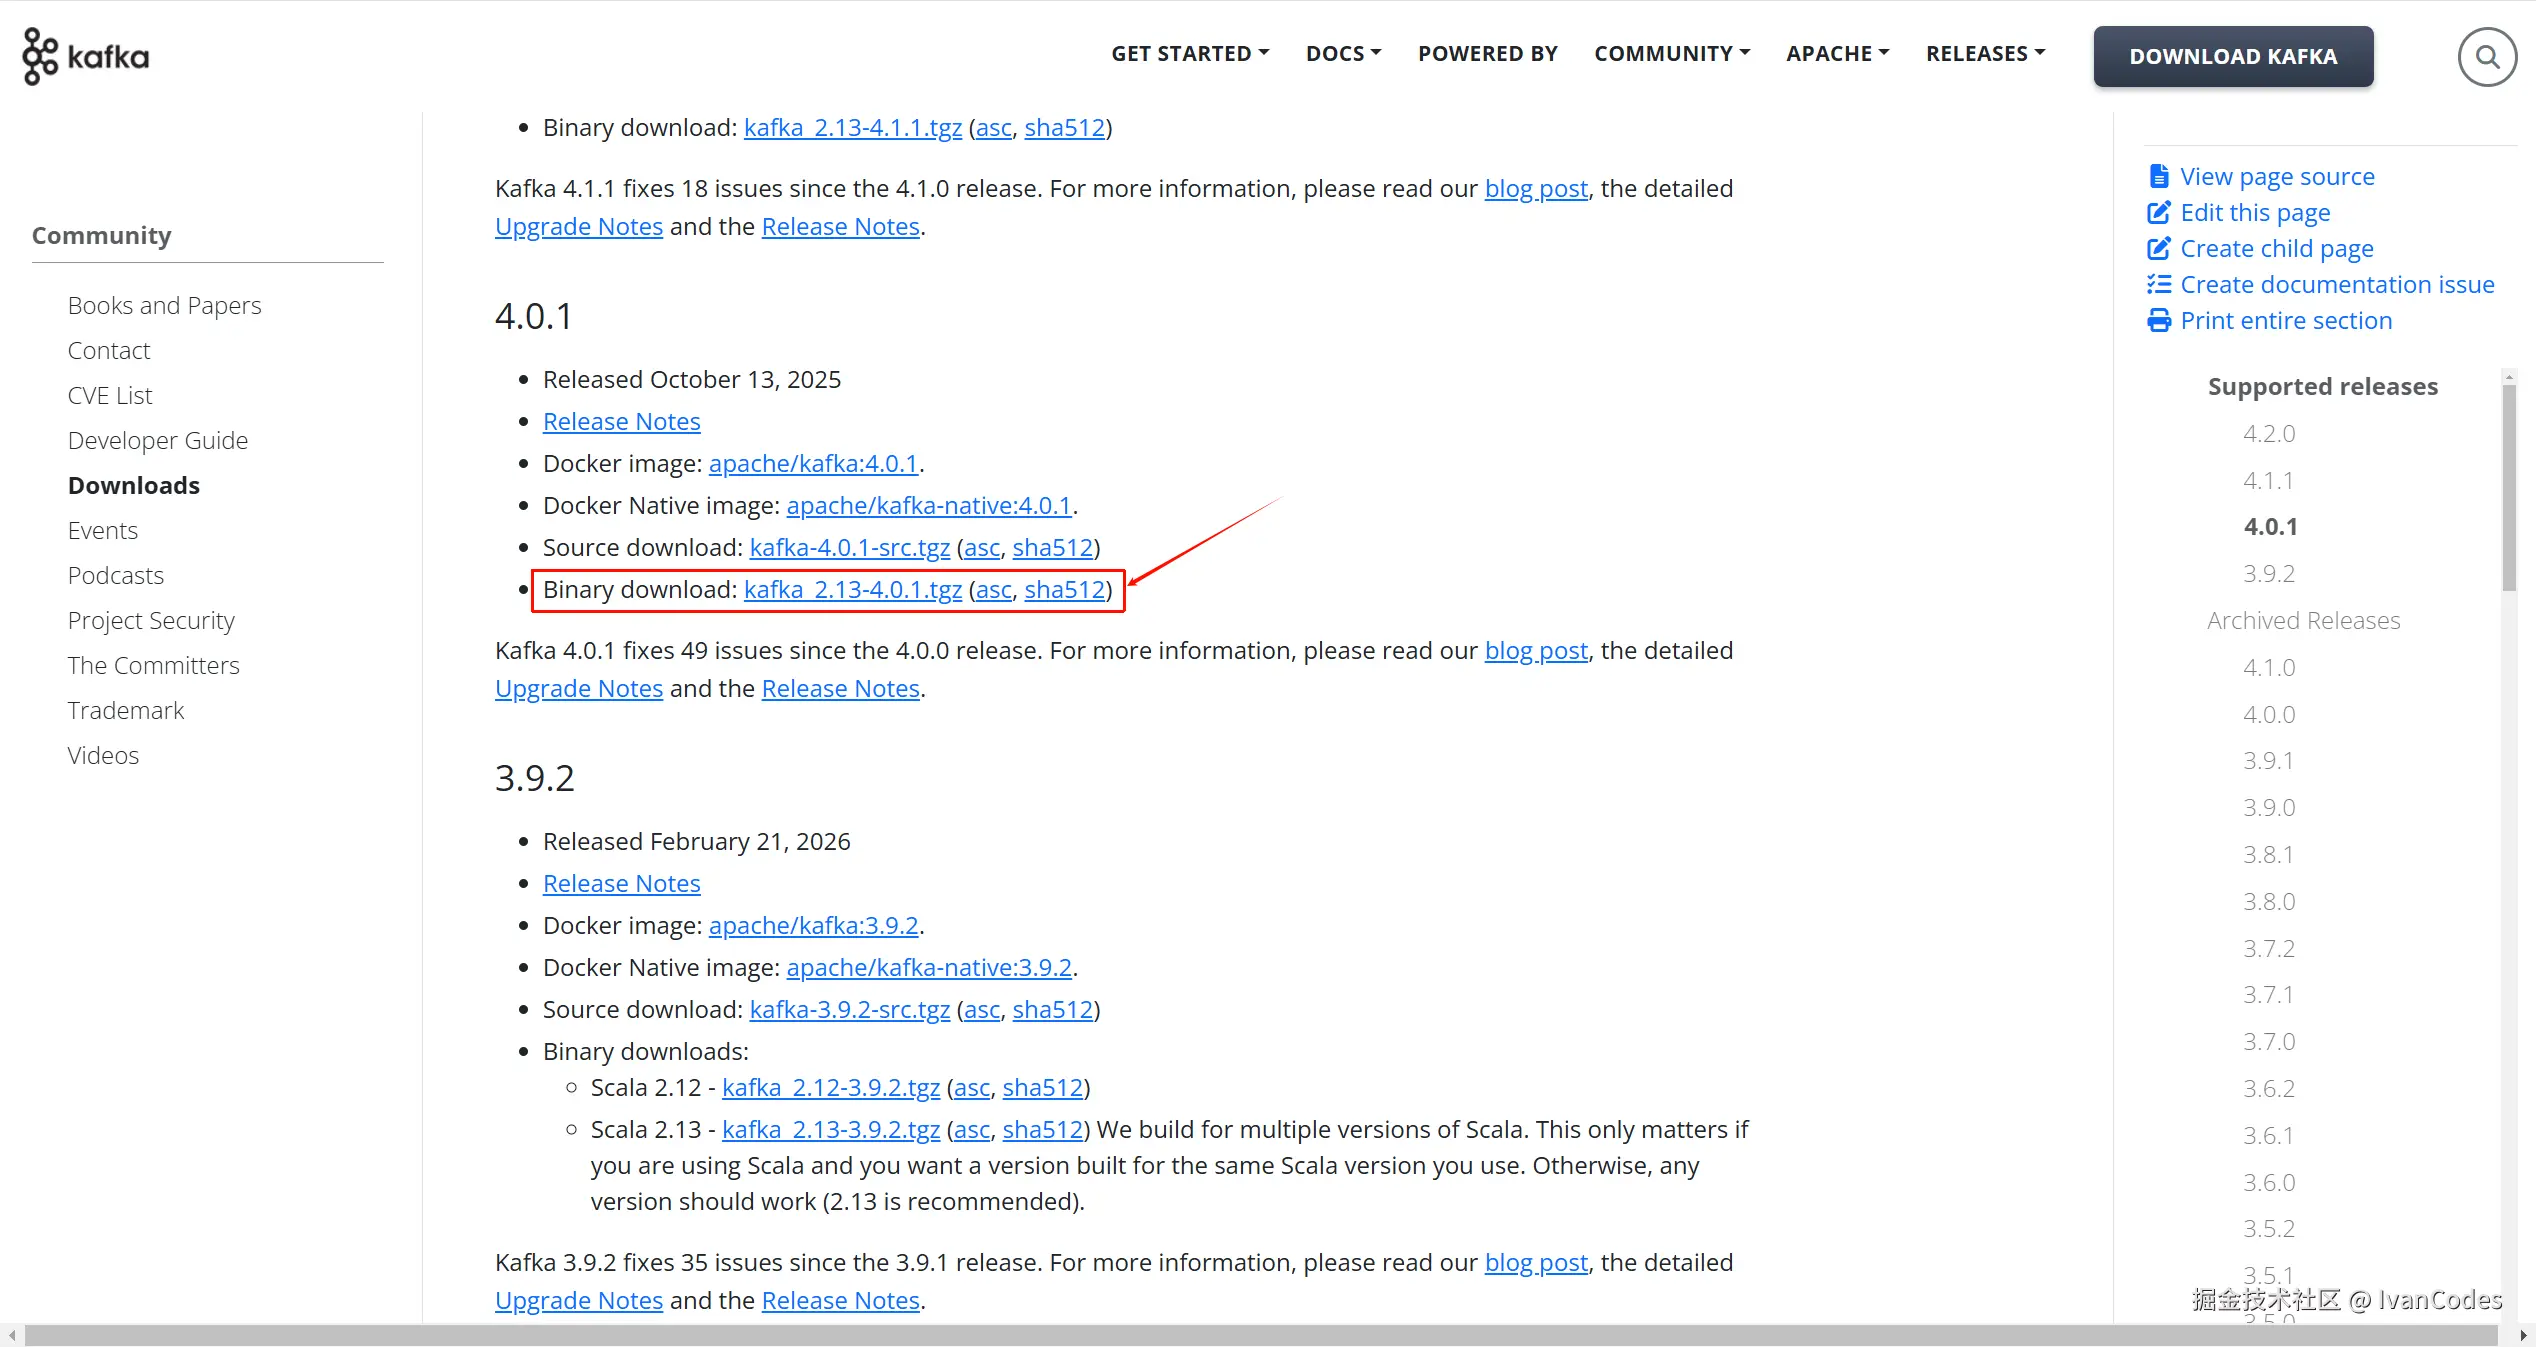Viewport: 2536px width, 1347px height.
Task: Open the Releases dropdown in navbar
Action: click(1985, 54)
